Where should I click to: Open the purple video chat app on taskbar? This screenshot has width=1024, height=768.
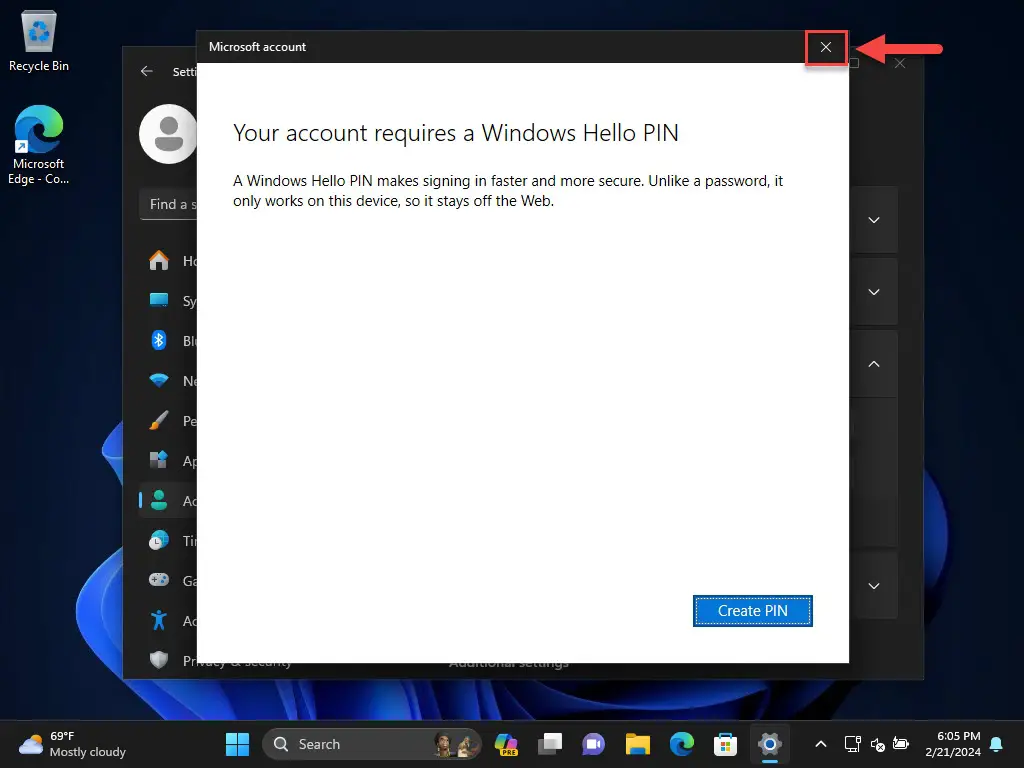[594, 744]
